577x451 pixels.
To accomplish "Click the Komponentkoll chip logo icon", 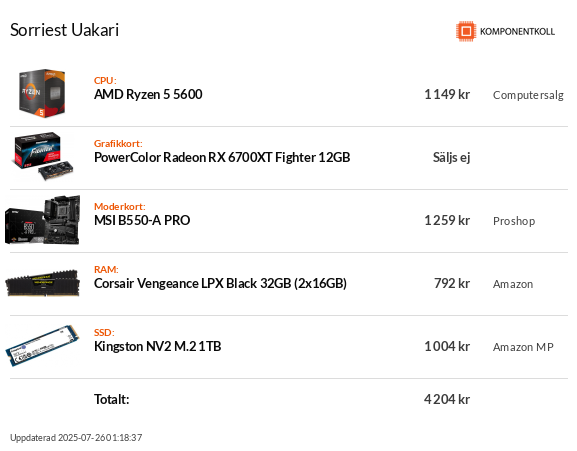I will coord(466,31).
